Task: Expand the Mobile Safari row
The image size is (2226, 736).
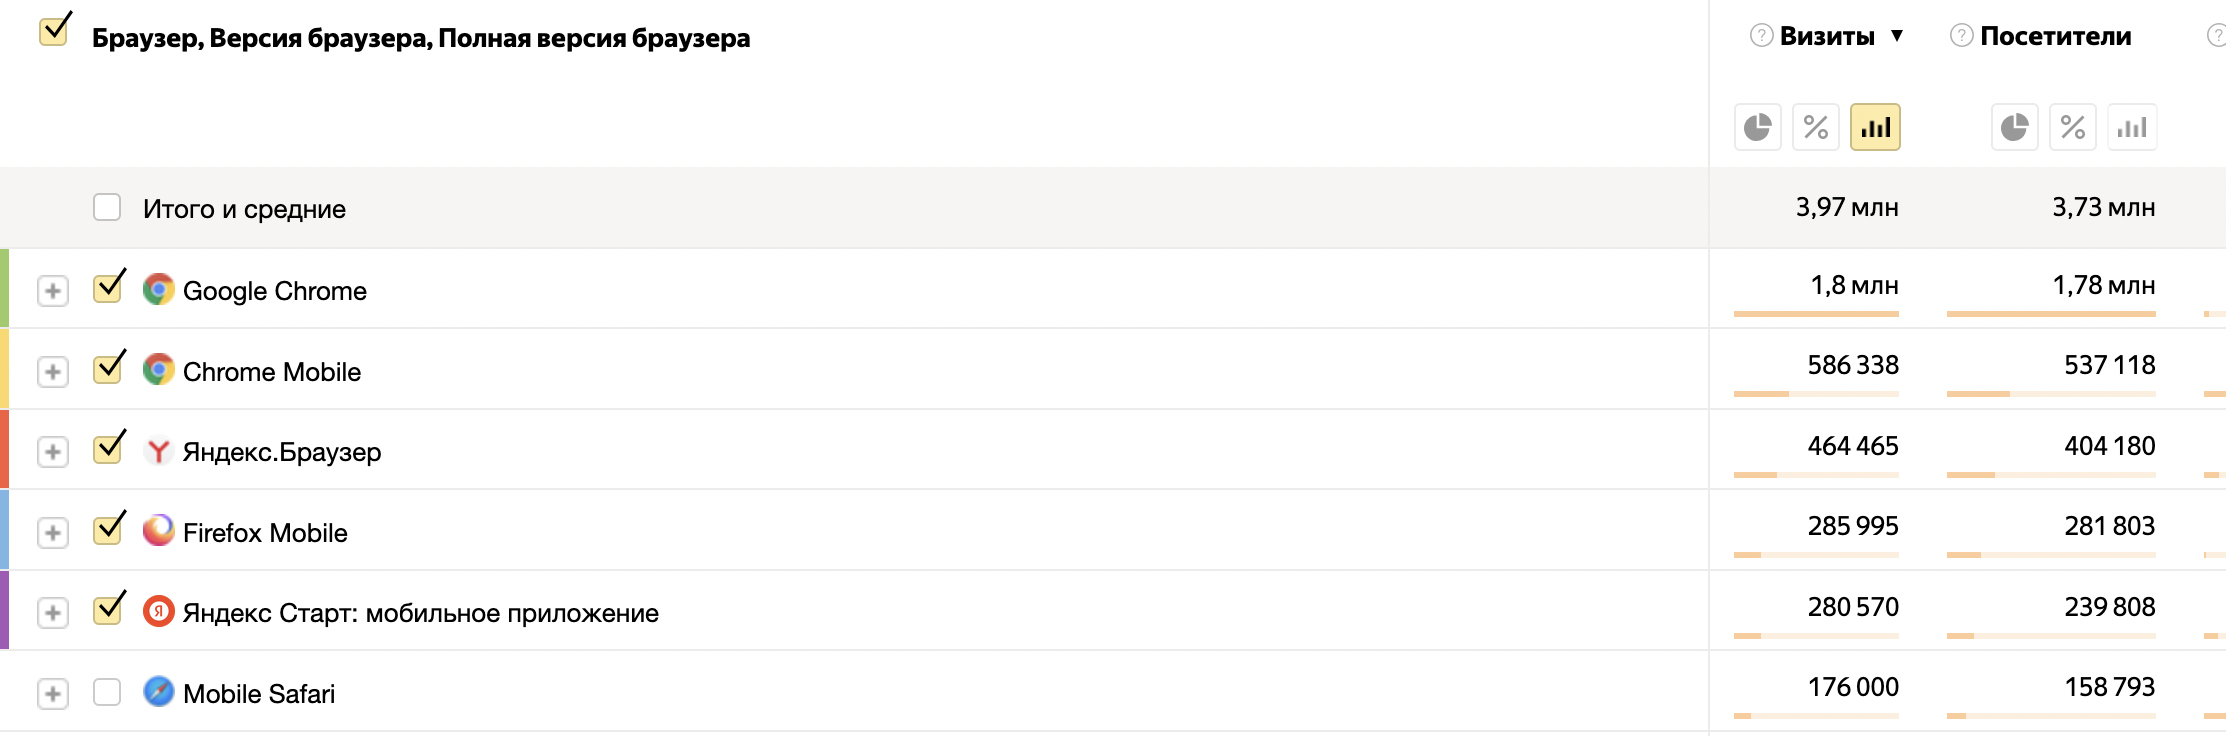Action: click(53, 693)
